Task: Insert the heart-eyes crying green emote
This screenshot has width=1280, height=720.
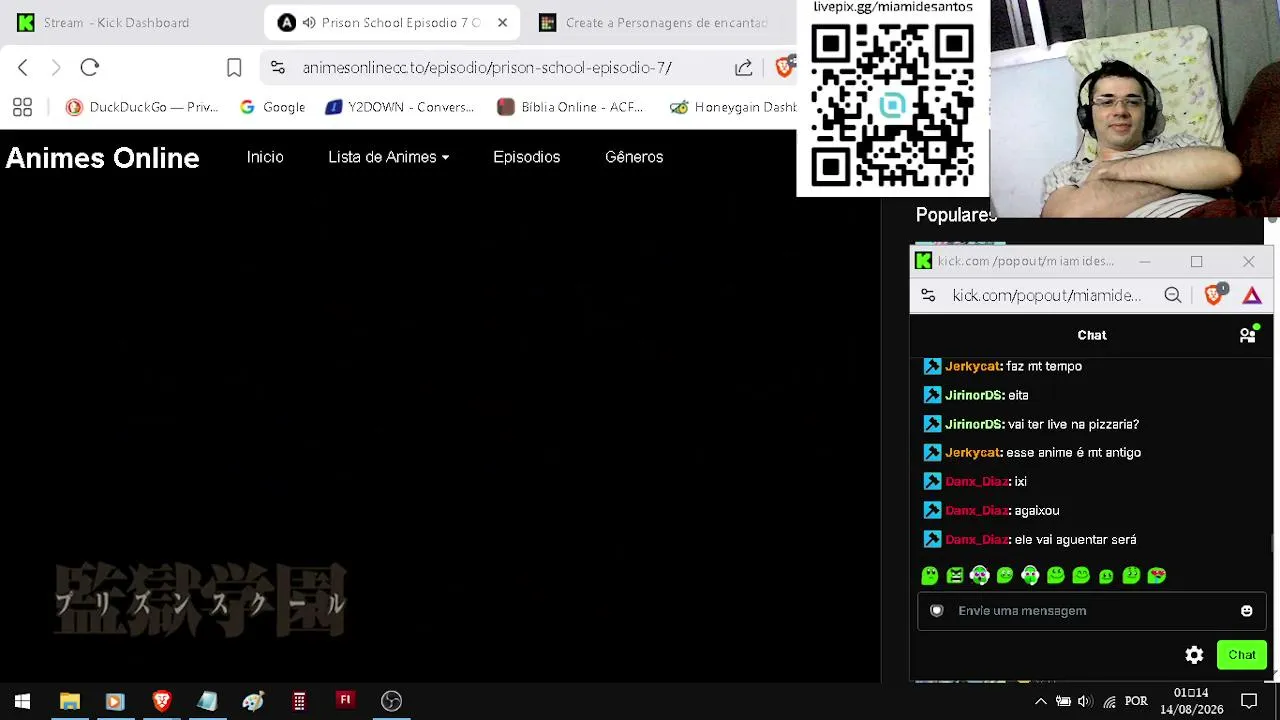Action: (x=1156, y=575)
